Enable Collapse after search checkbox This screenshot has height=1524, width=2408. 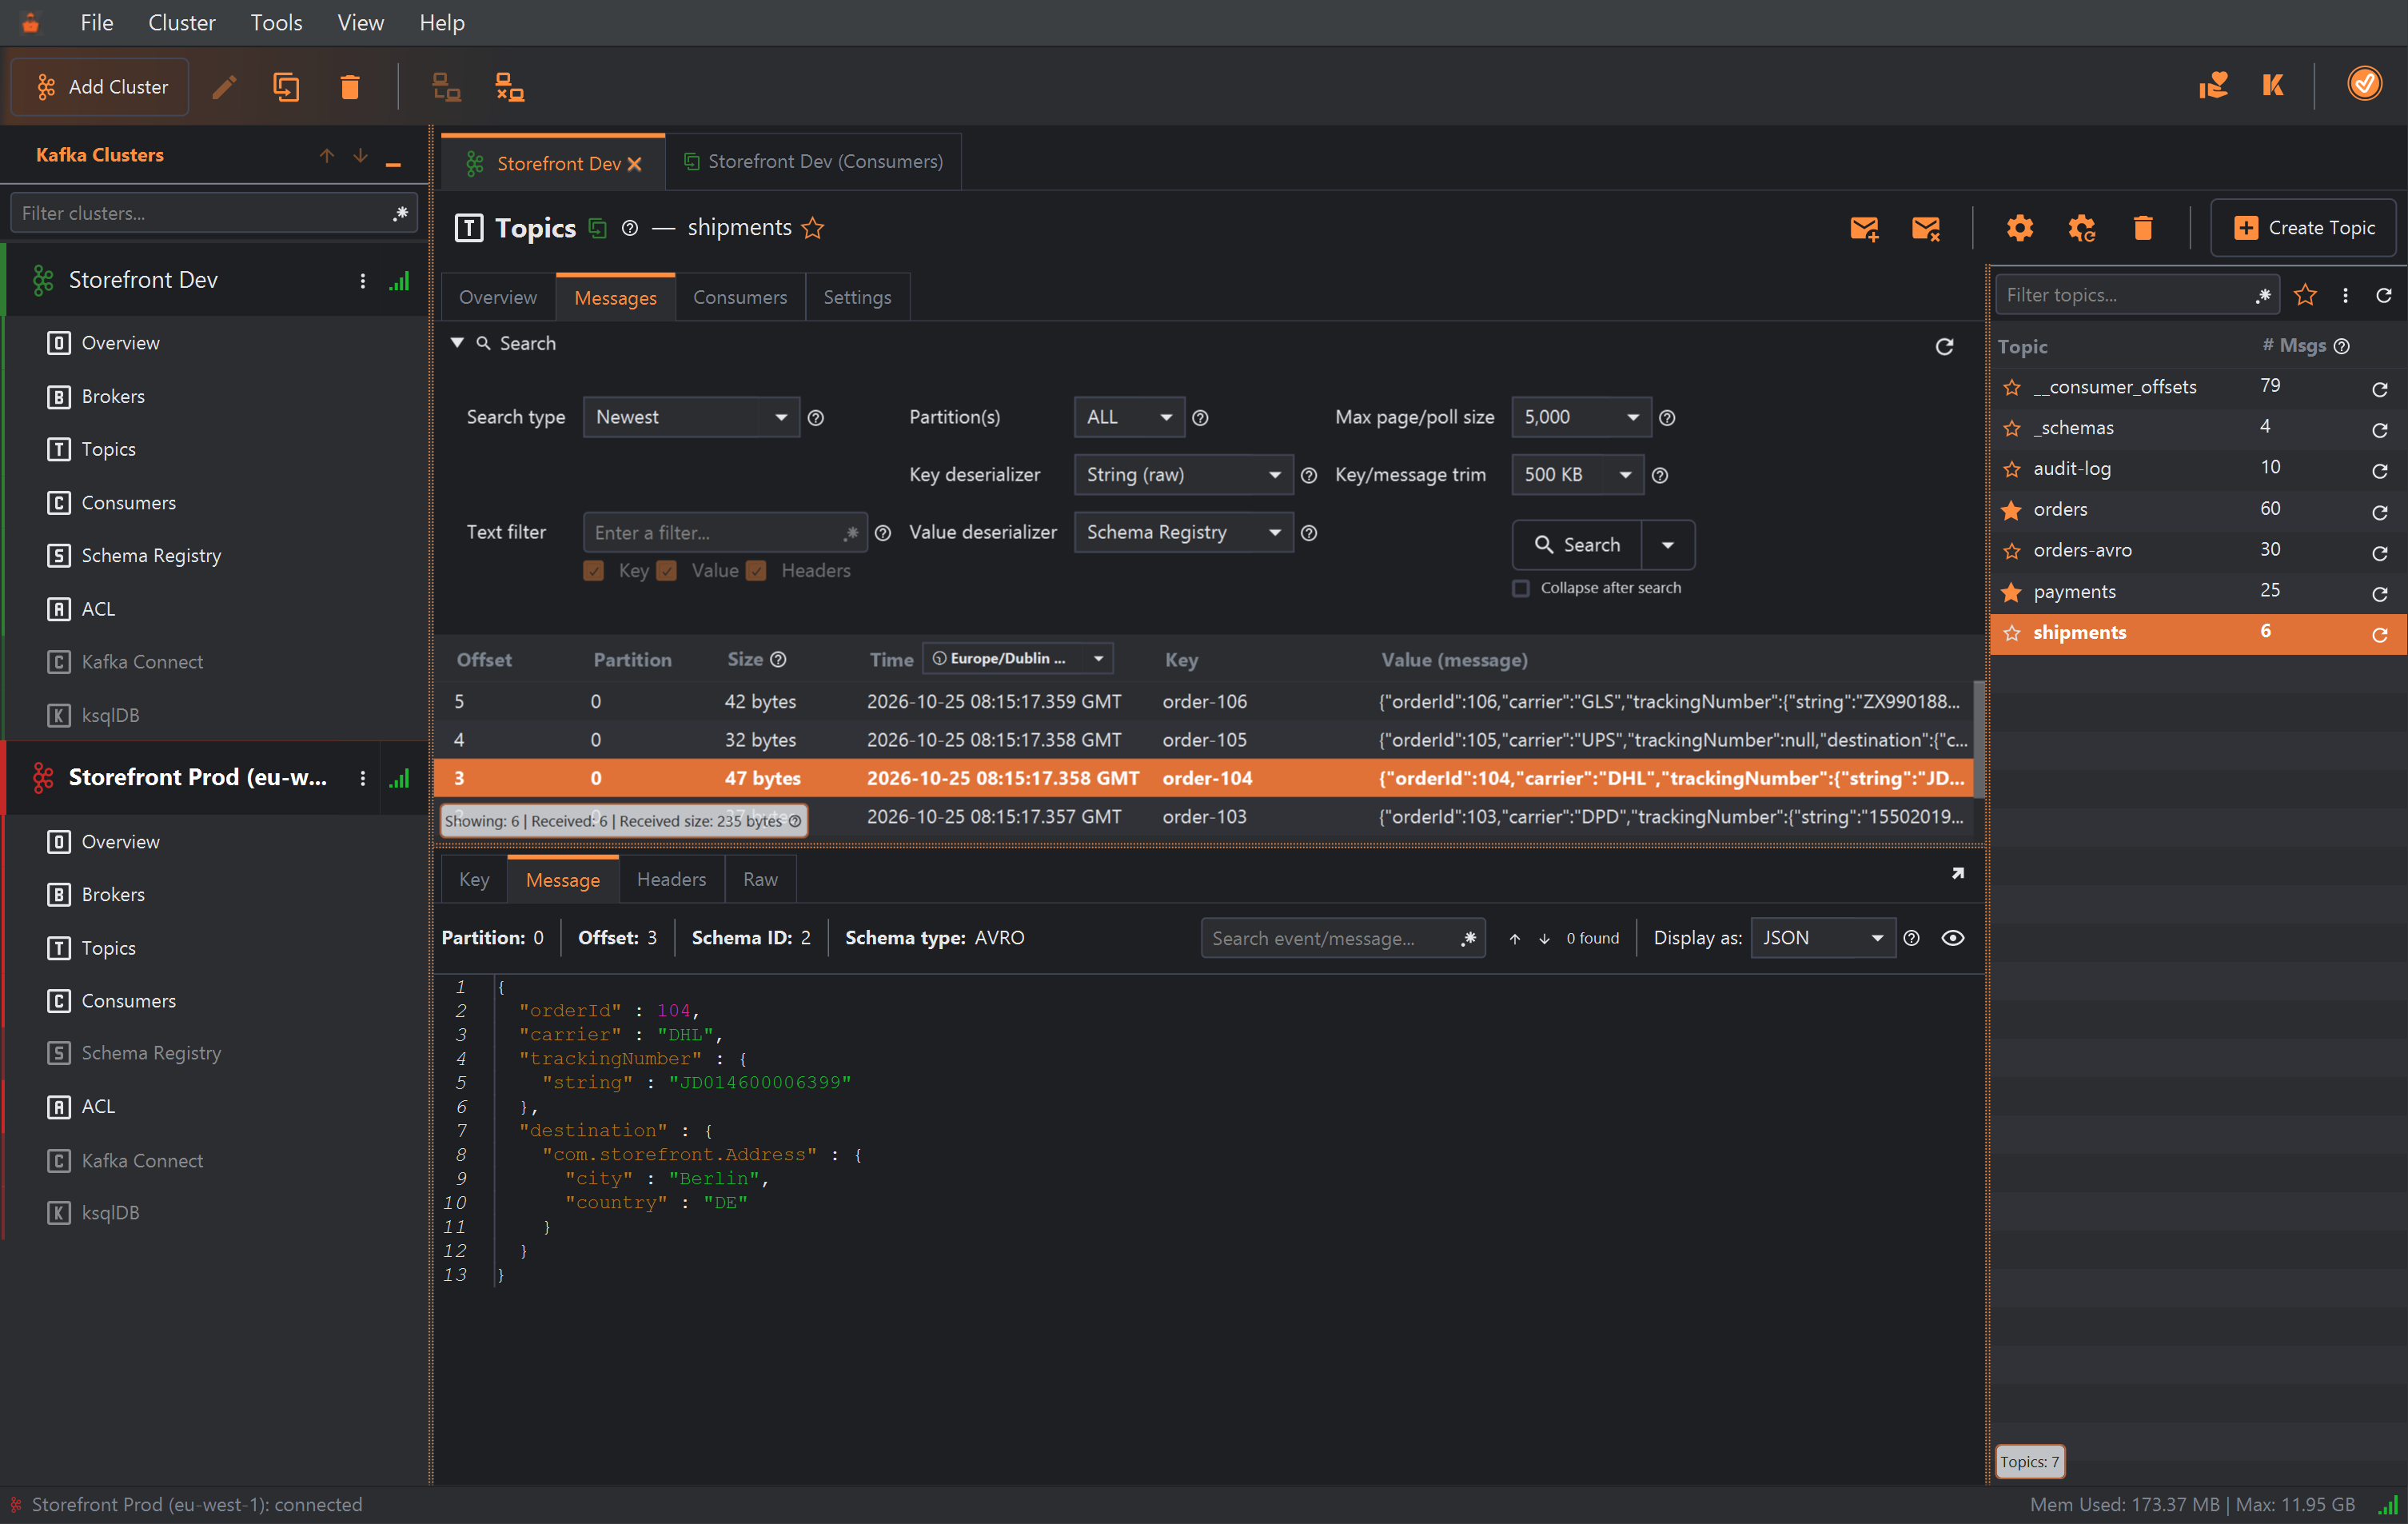pos(1521,588)
